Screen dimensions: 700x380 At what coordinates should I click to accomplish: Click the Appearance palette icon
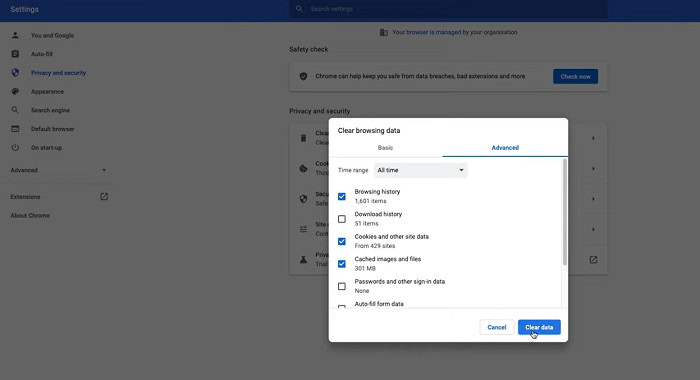tap(15, 91)
